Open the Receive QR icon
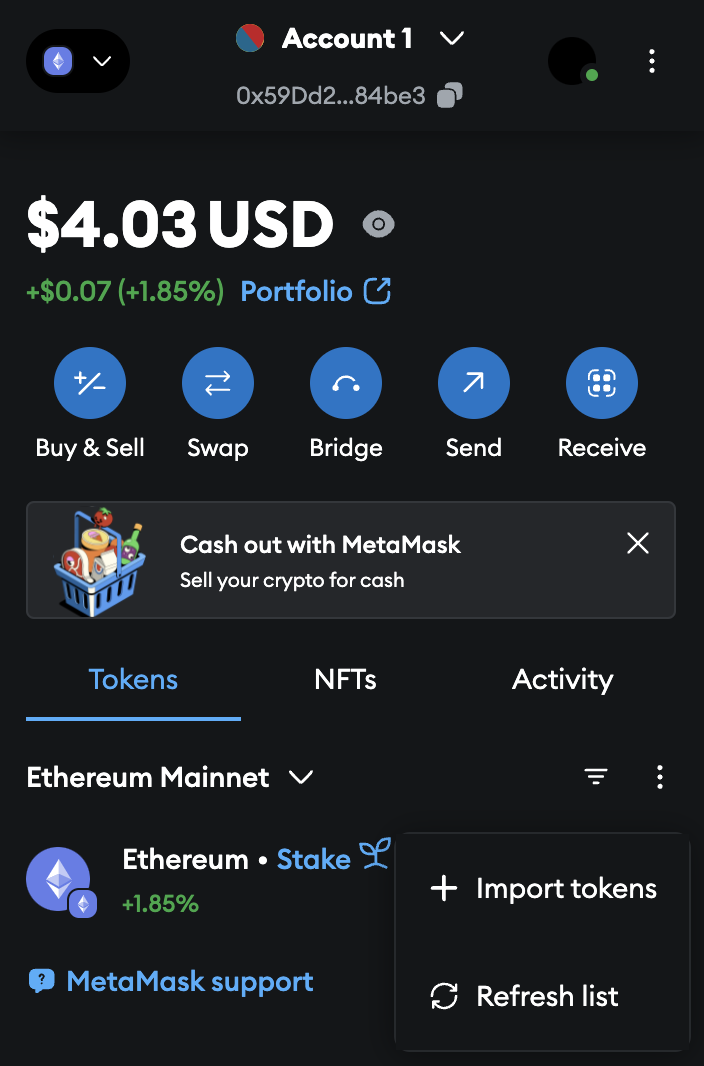The image size is (704, 1066). tap(601, 382)
